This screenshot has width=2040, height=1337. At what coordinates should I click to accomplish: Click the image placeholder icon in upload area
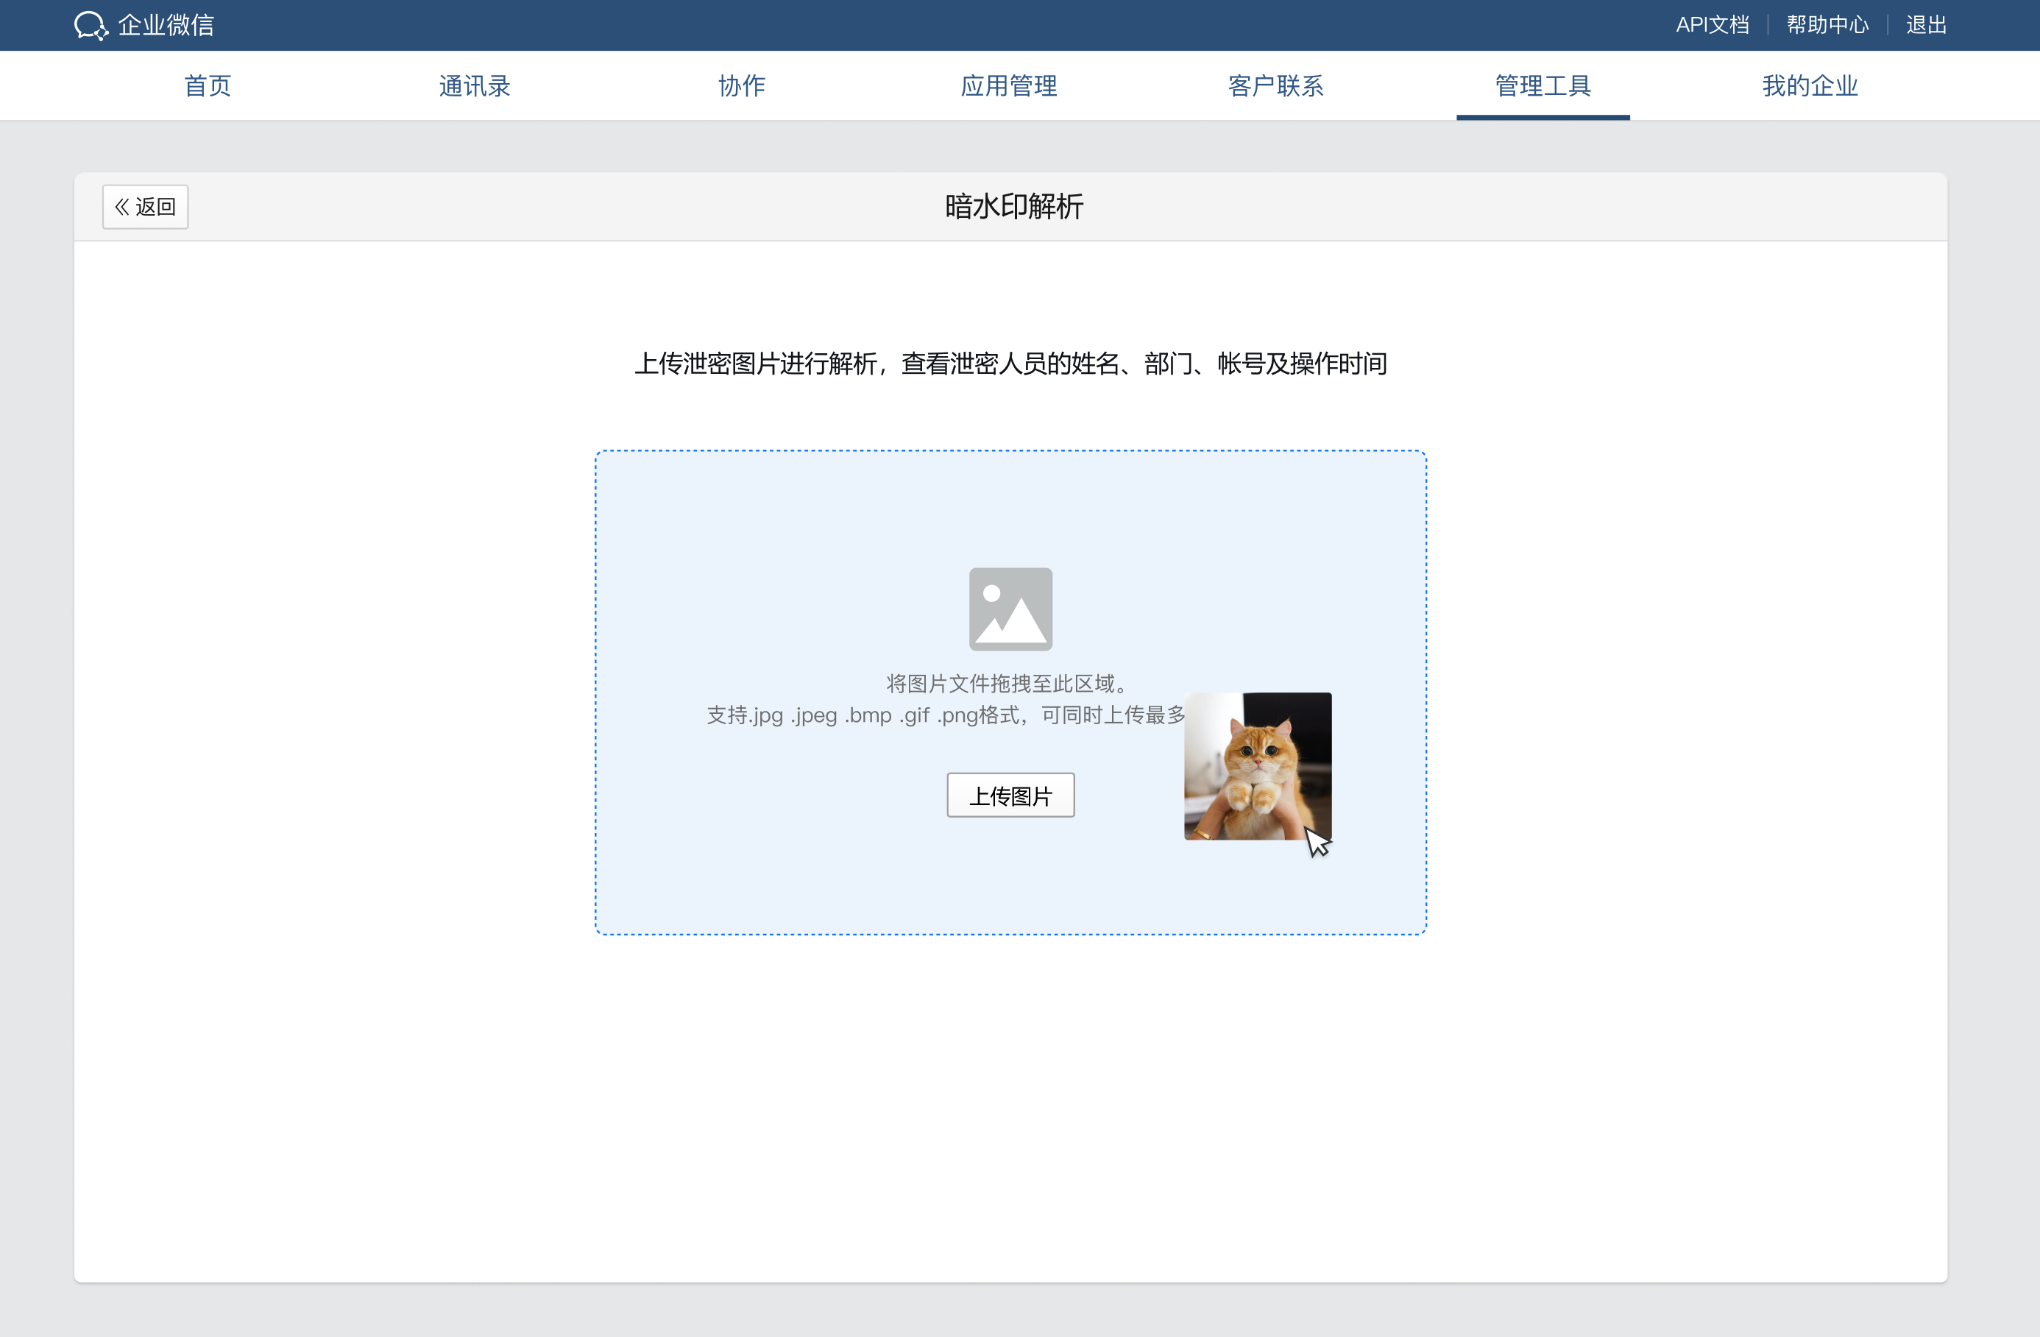[x=1010, y=607]
